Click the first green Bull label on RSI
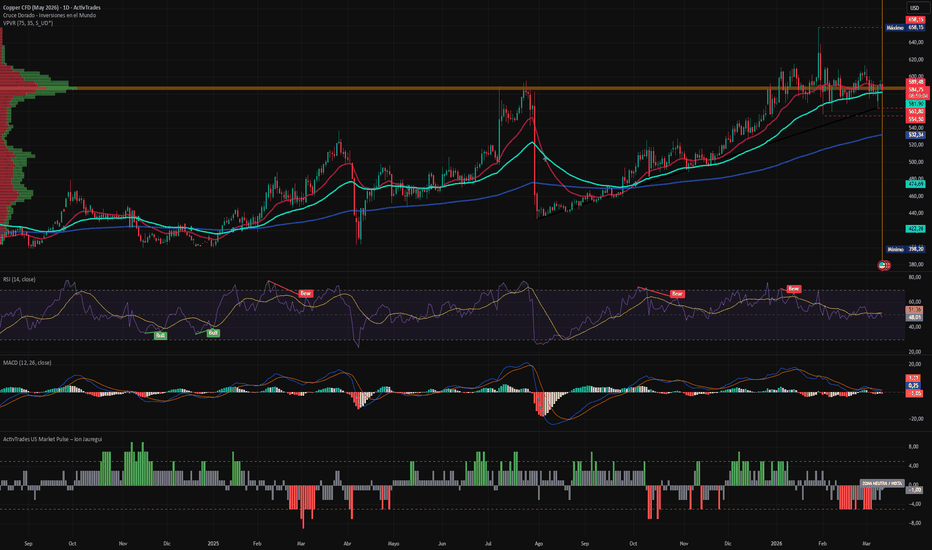The image size is (932, 550). [x=160, y=335]
